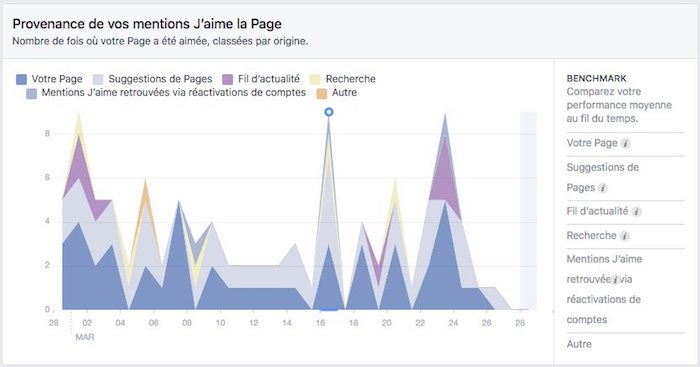
Task: Click the MAR month label
Action: (85, 337)
